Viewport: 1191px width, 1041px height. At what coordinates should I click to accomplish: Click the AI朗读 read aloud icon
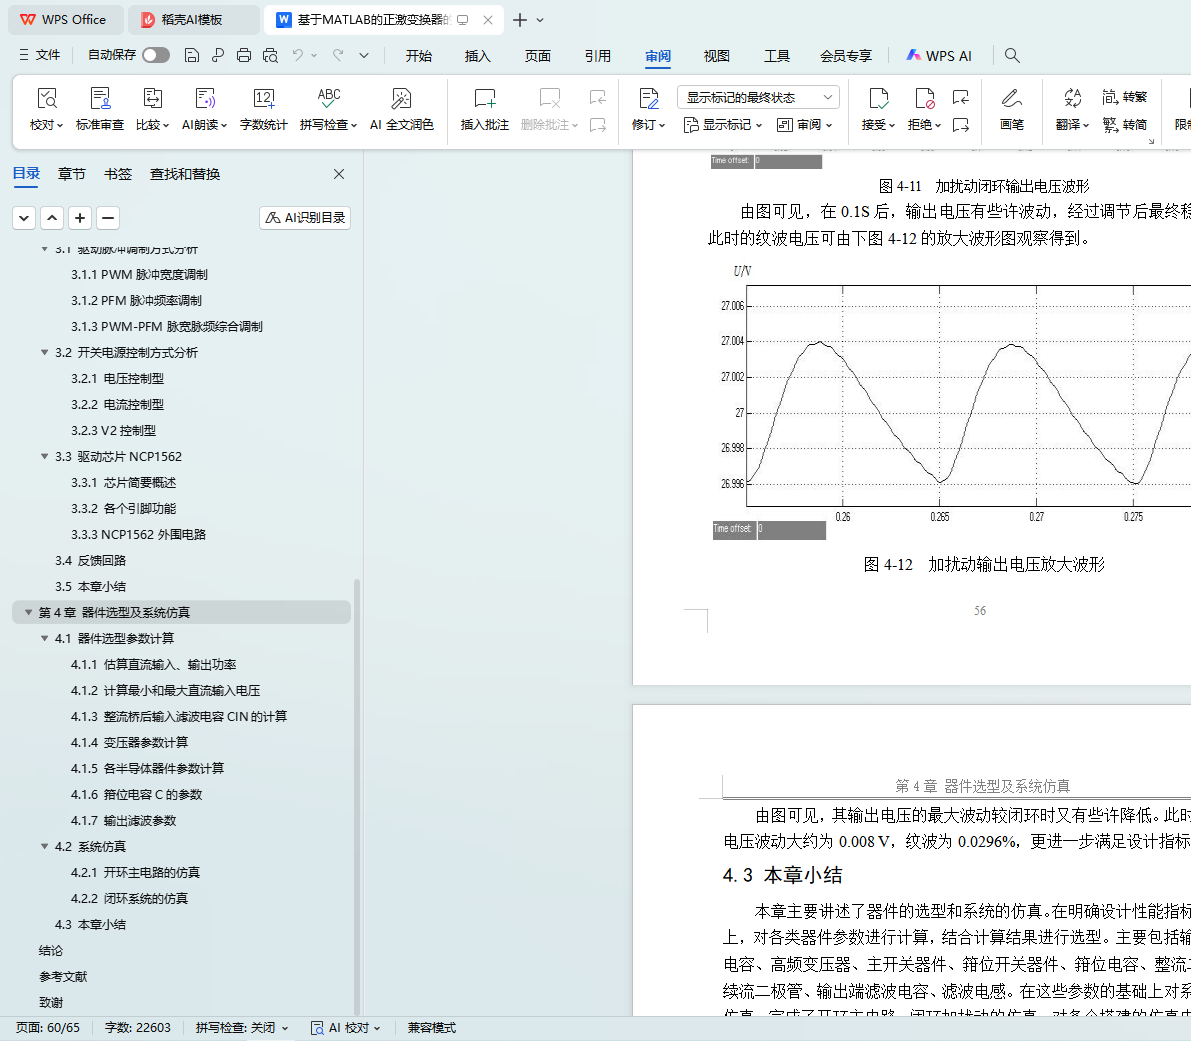coord(204,99)
